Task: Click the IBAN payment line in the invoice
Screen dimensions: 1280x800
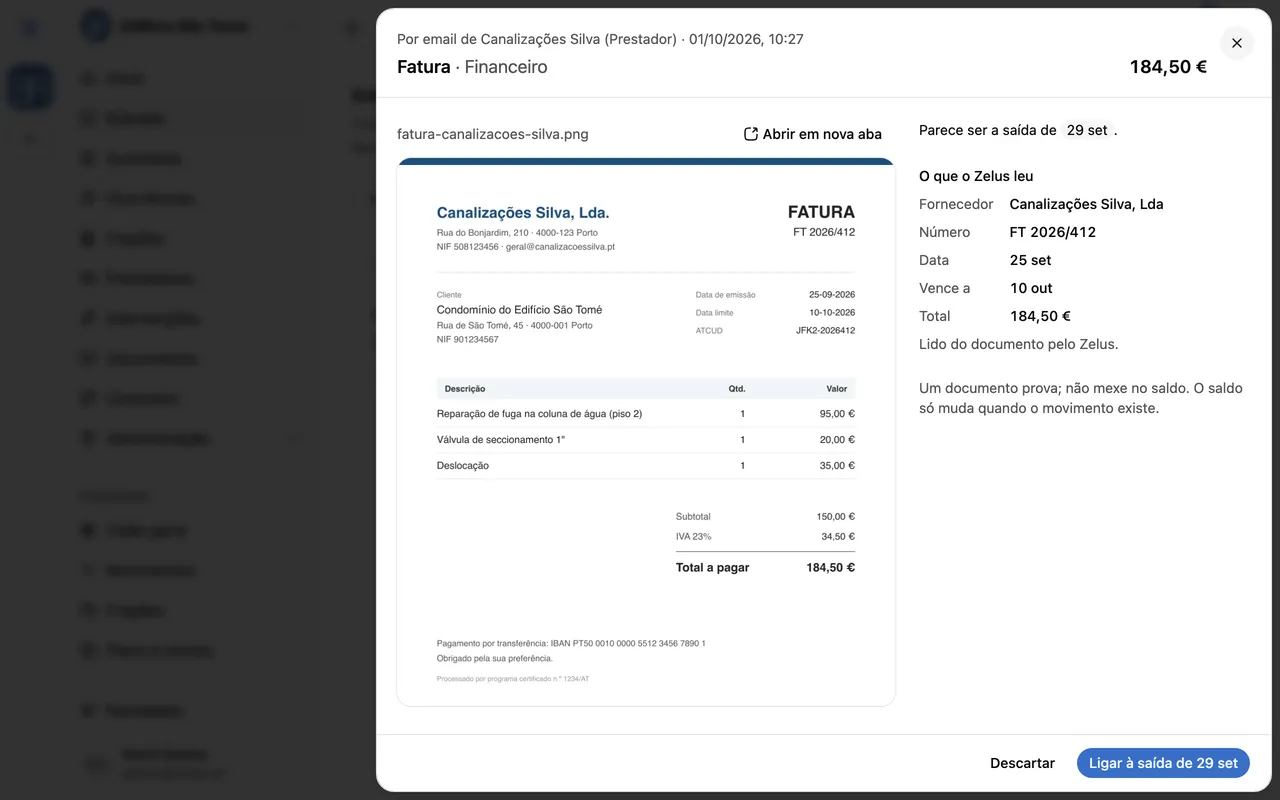Action: pyautogui.click(x=571, y=643)
